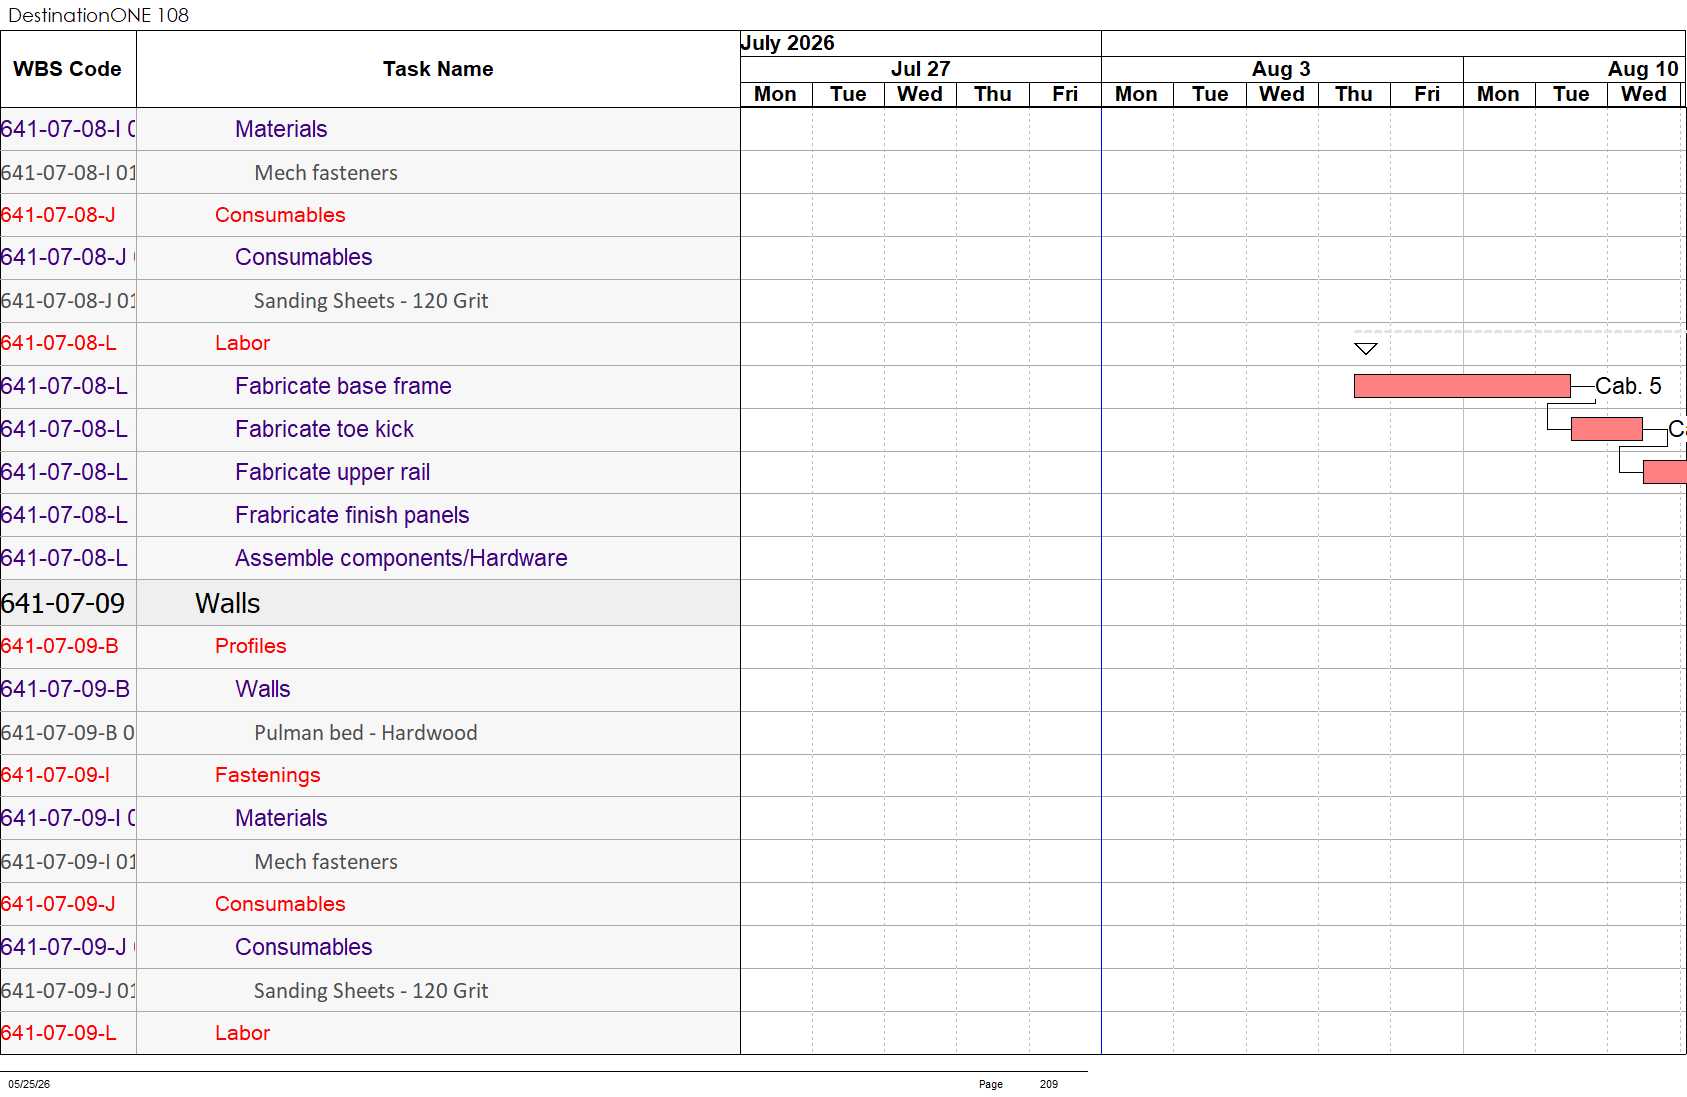Click the Thu day header under Aug 3
The image size is (1687, 1097).
coord(1354,94)
